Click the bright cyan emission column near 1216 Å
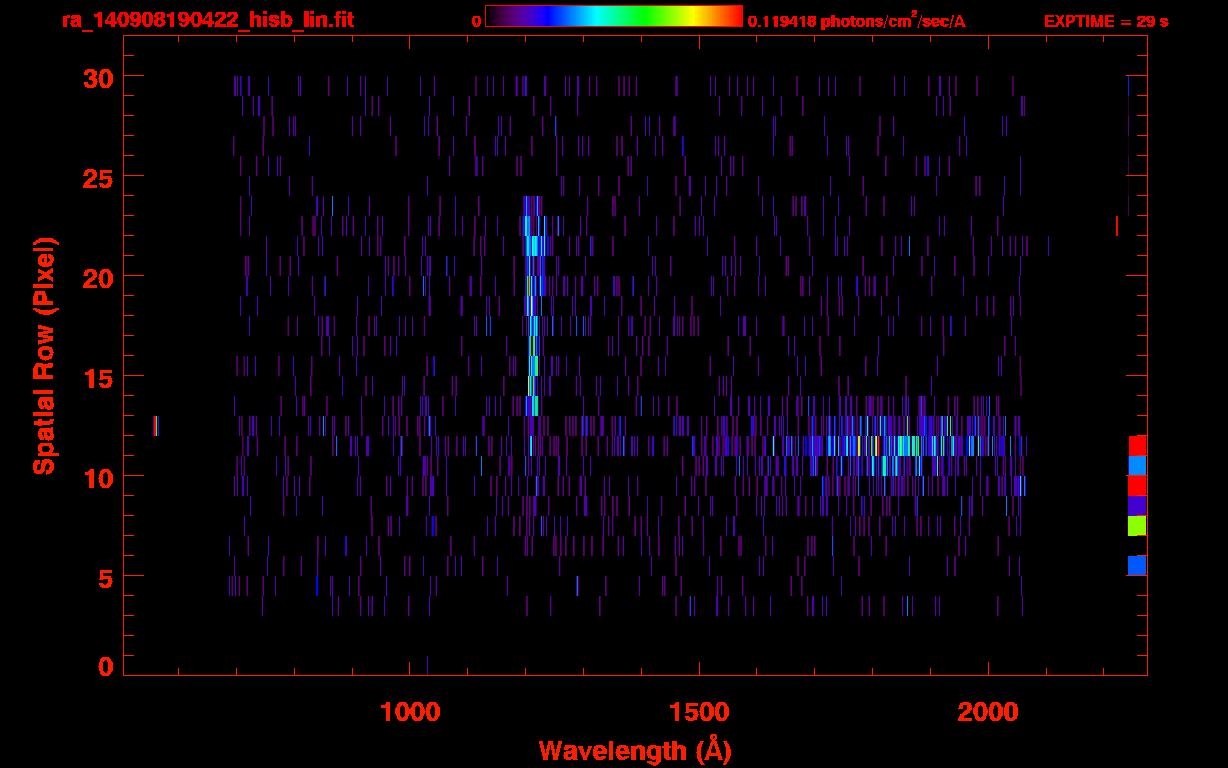 tap(532, 305)
